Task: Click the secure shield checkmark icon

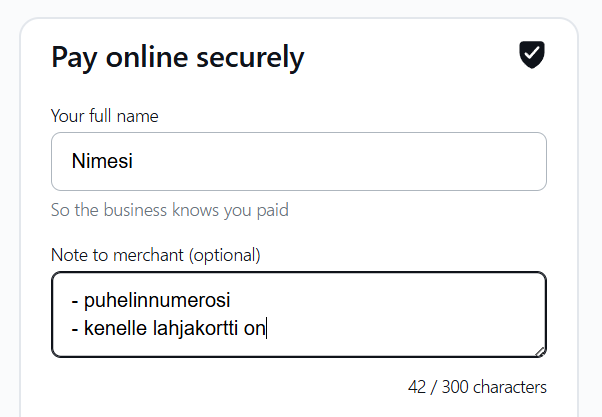Action: pyautogui.click(x=531, y=55)
